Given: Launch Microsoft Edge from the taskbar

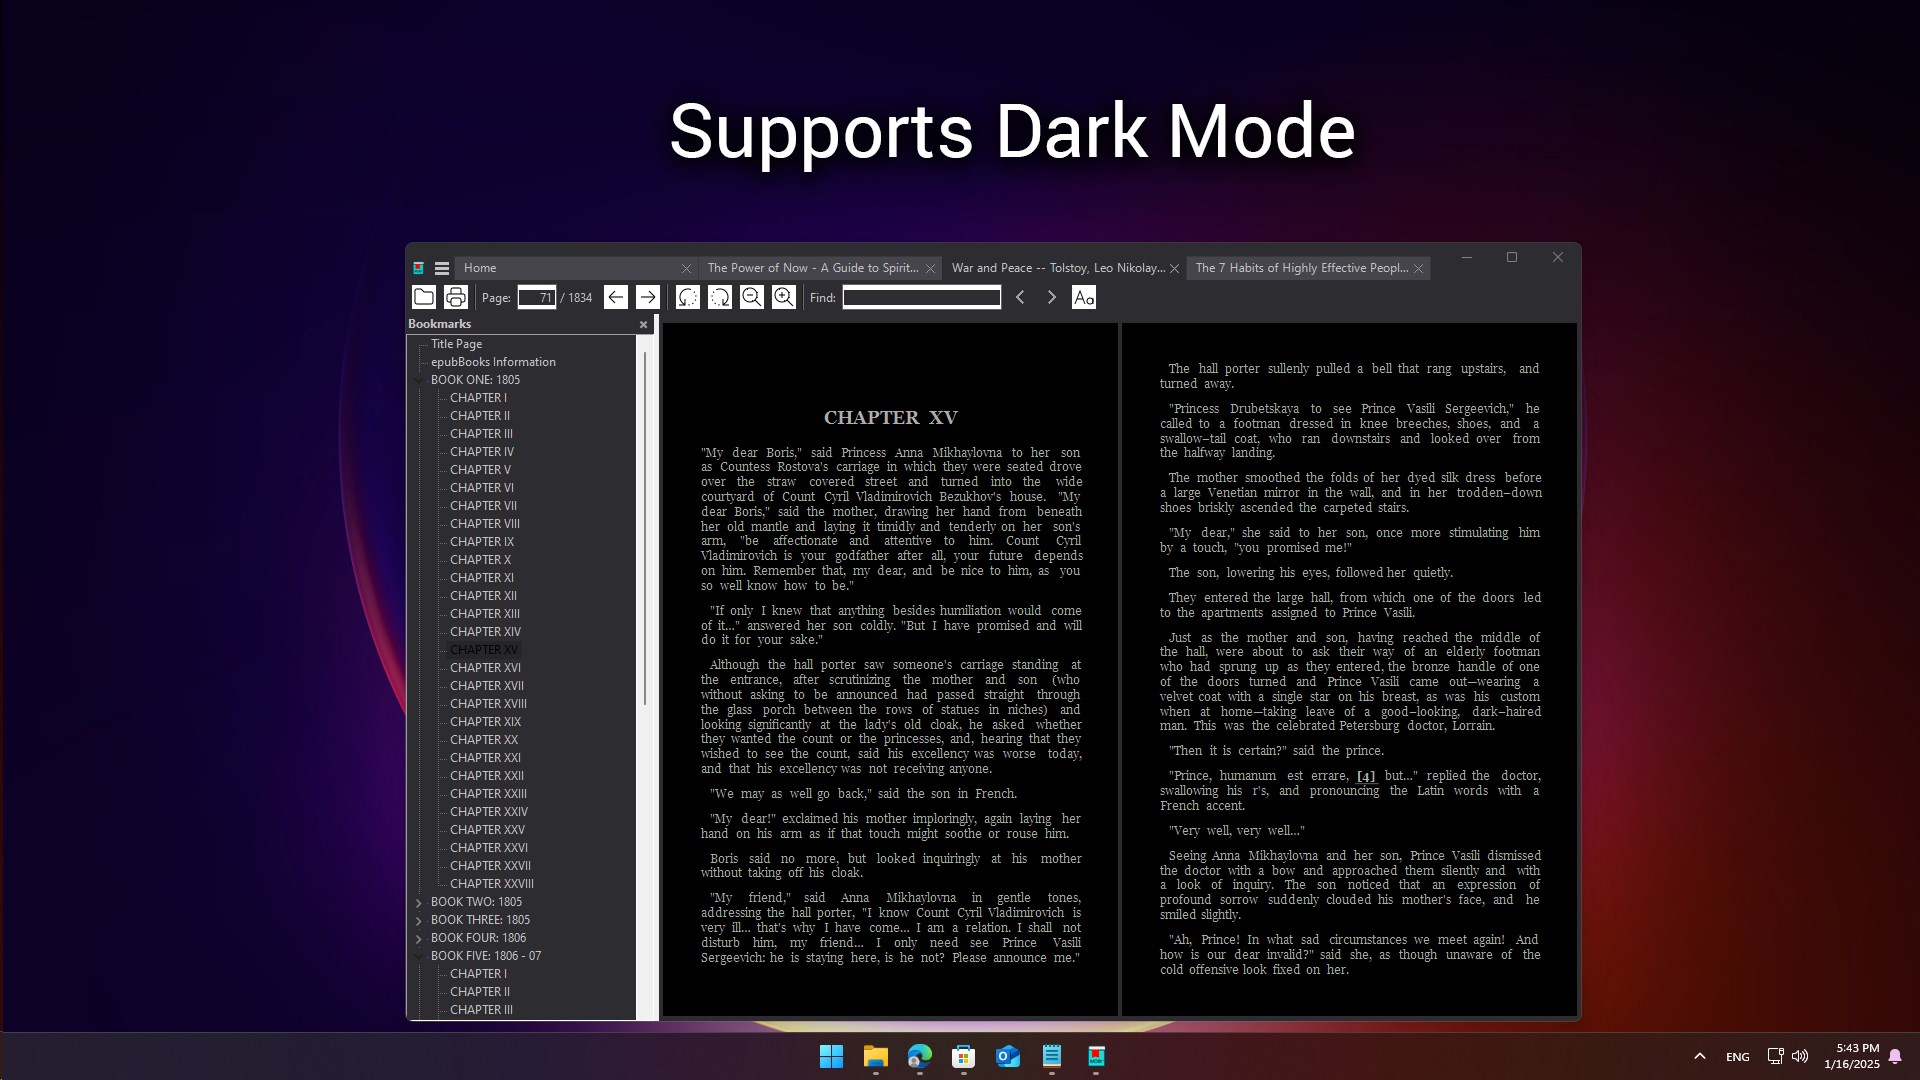Looking at the screenshot, I should [920, 1057].
